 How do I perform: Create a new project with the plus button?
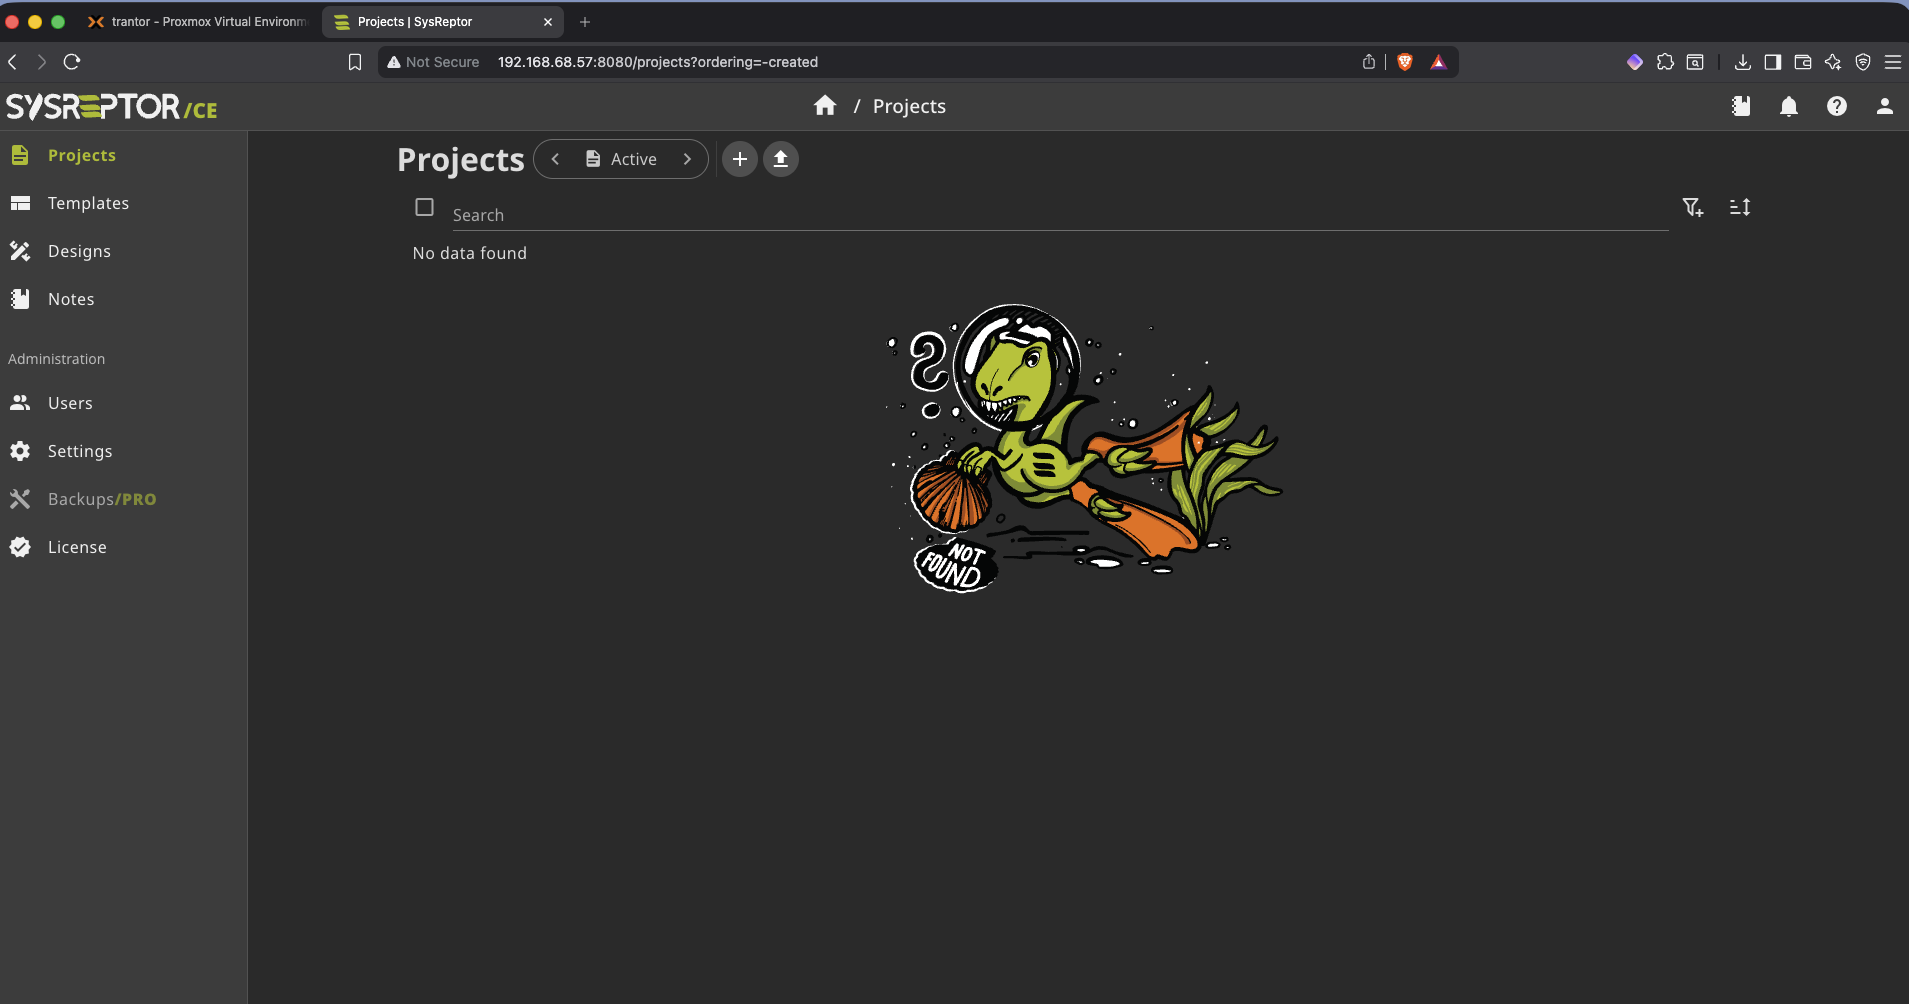point(738,159)
